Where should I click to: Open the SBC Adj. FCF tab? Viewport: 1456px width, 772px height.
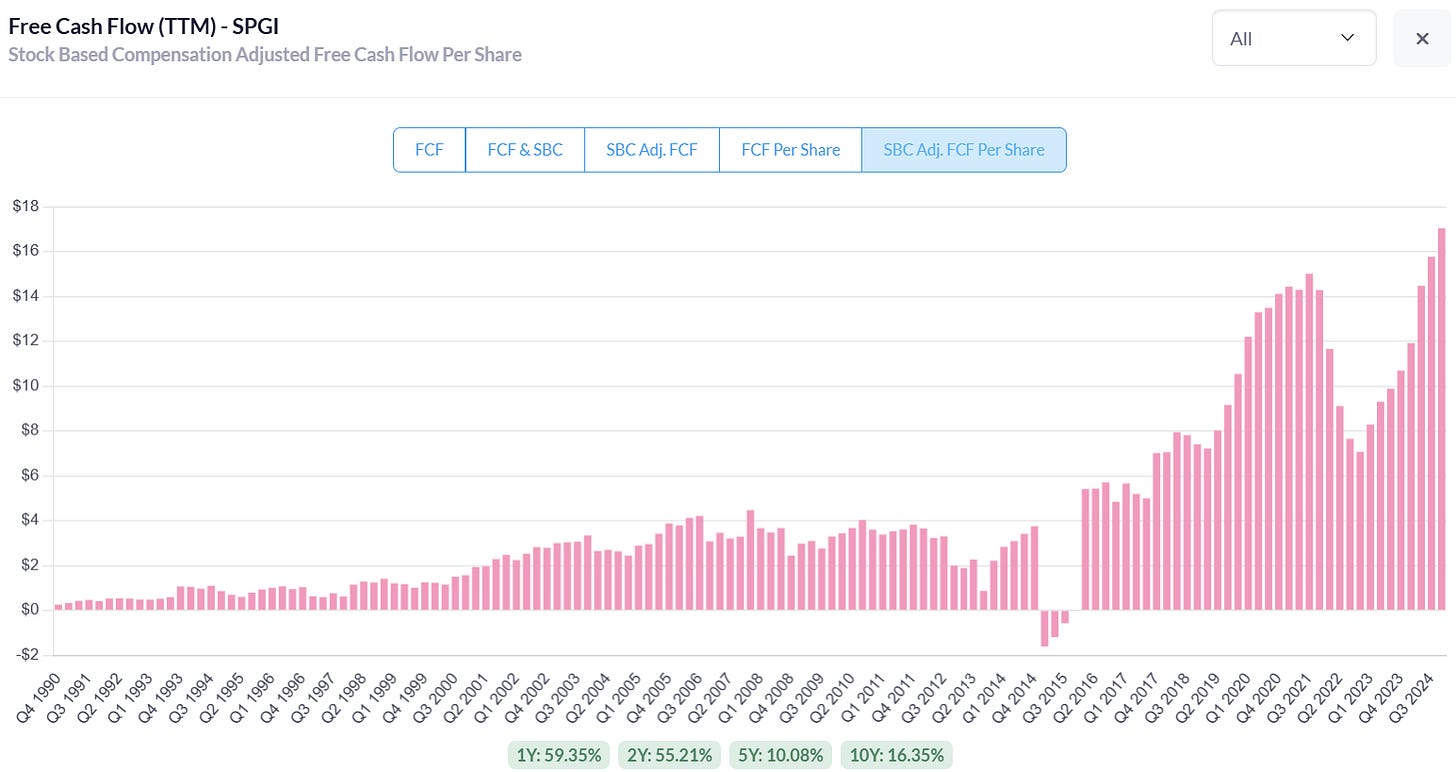coord(652,150)
